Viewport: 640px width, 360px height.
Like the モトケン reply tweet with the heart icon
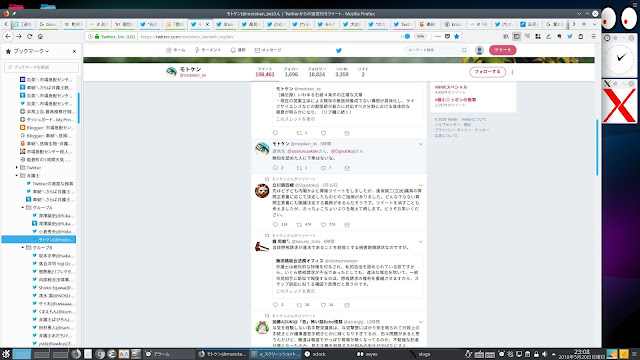323,168
